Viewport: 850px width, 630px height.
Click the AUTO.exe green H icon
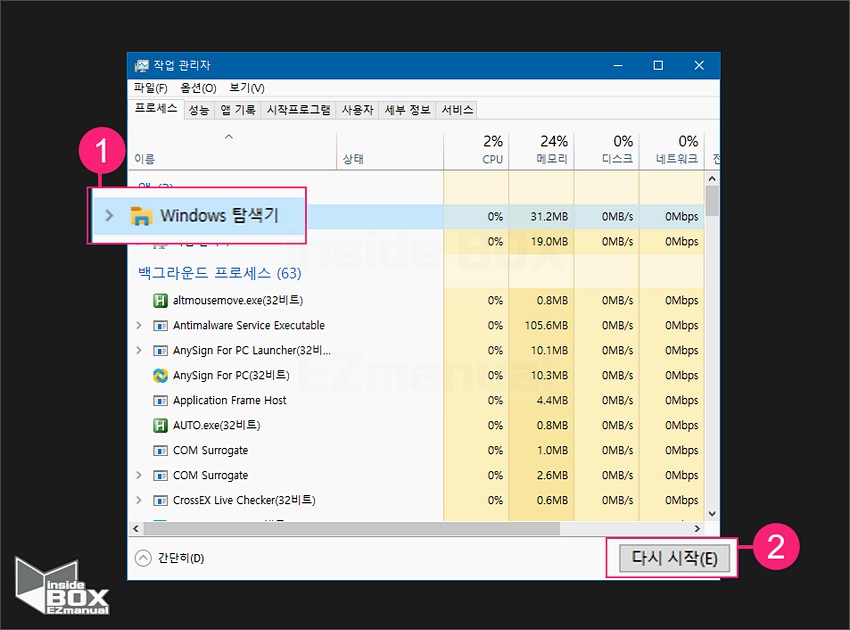[x=160, y=426]
